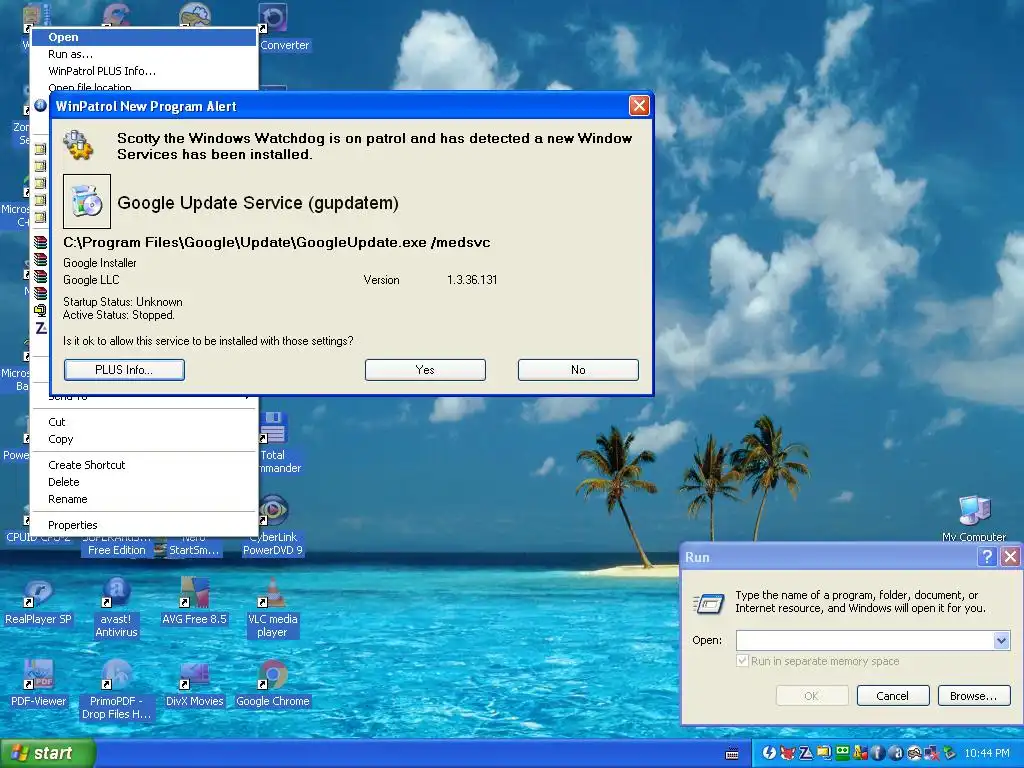Viewport: 1024px width, 768px height.
Task: Select the PDF-Viewer desktop icon
Action: click(39, 683)
